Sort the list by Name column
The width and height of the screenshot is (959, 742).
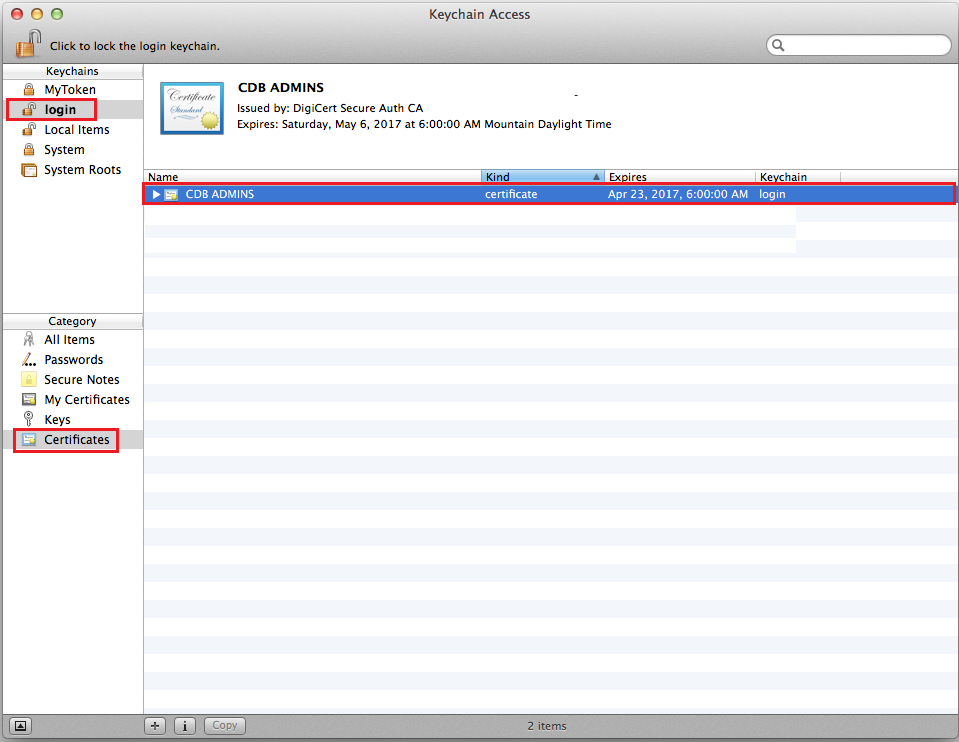310,177
